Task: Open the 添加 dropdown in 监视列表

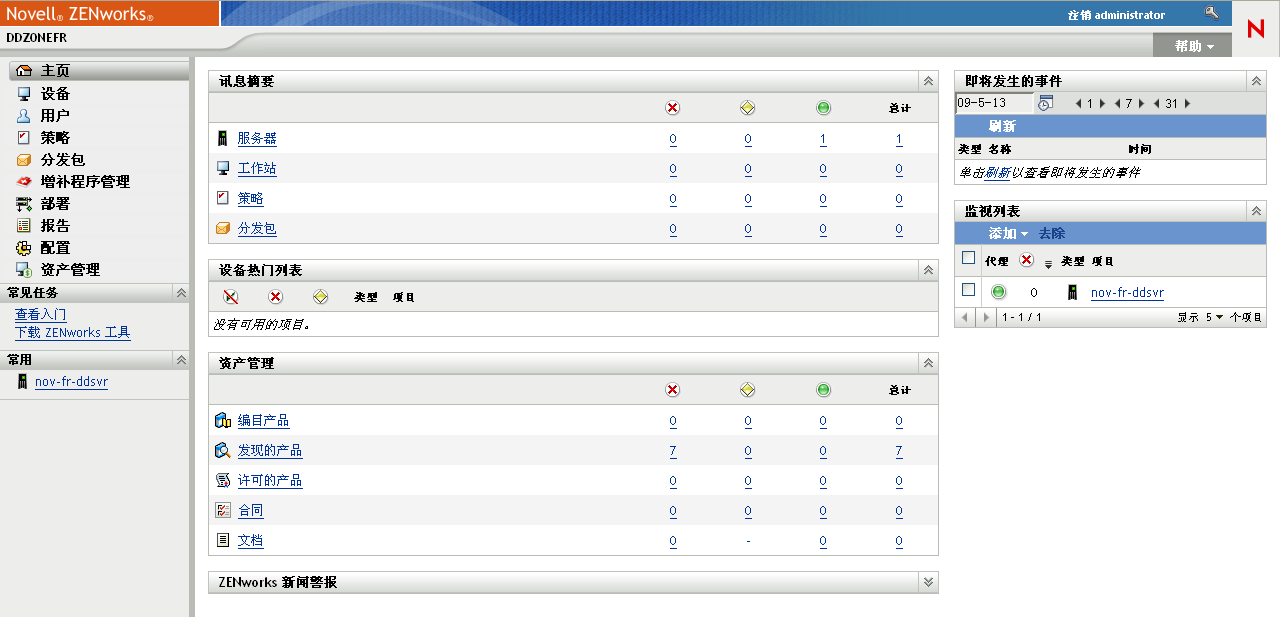Action: point(1008,233)
